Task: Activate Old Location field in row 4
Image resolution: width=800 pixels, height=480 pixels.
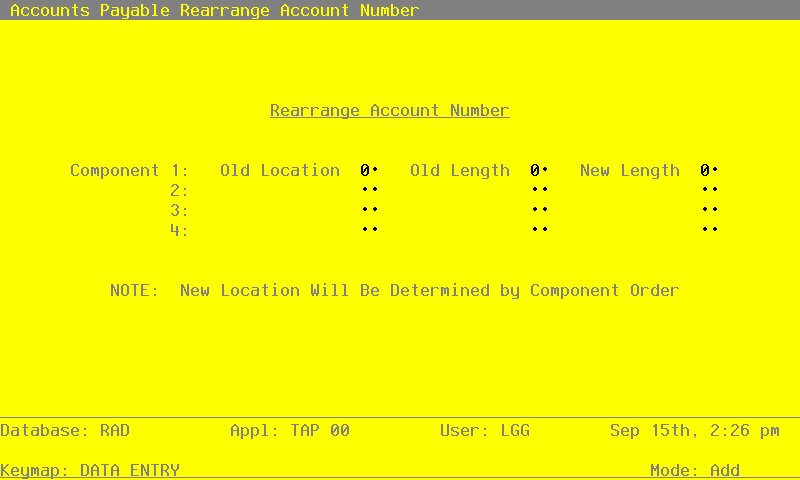Action: coord(369,230)
